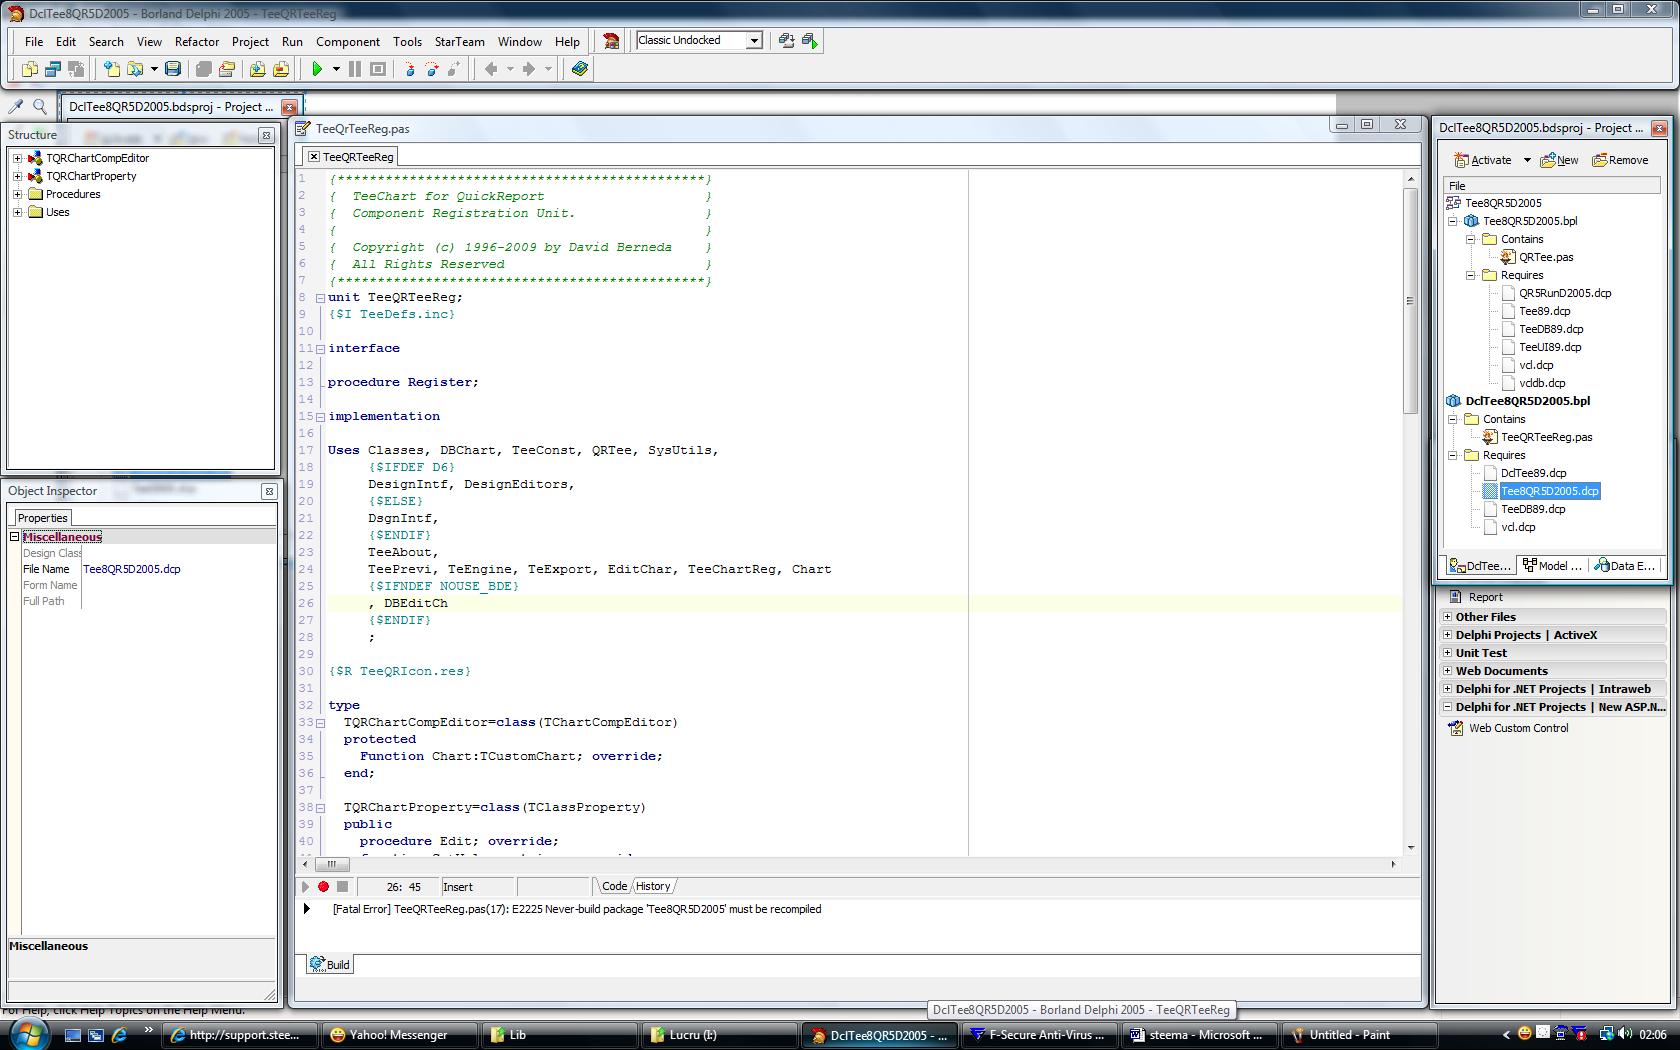1680x1050 pixels.
Task: Click the Program reset stop icon
Action: pyautogui.click(x=378, y=69)
